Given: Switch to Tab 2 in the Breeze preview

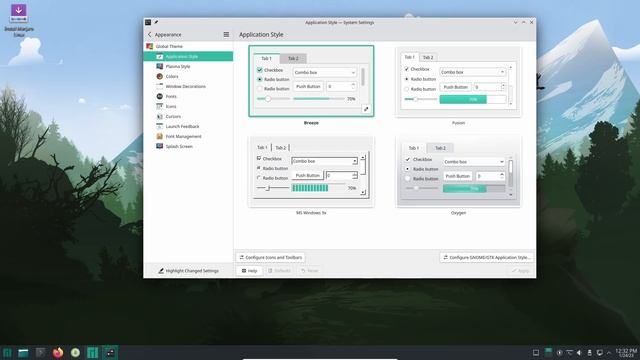Looking at the screenshot, I should tap(293, 58).
